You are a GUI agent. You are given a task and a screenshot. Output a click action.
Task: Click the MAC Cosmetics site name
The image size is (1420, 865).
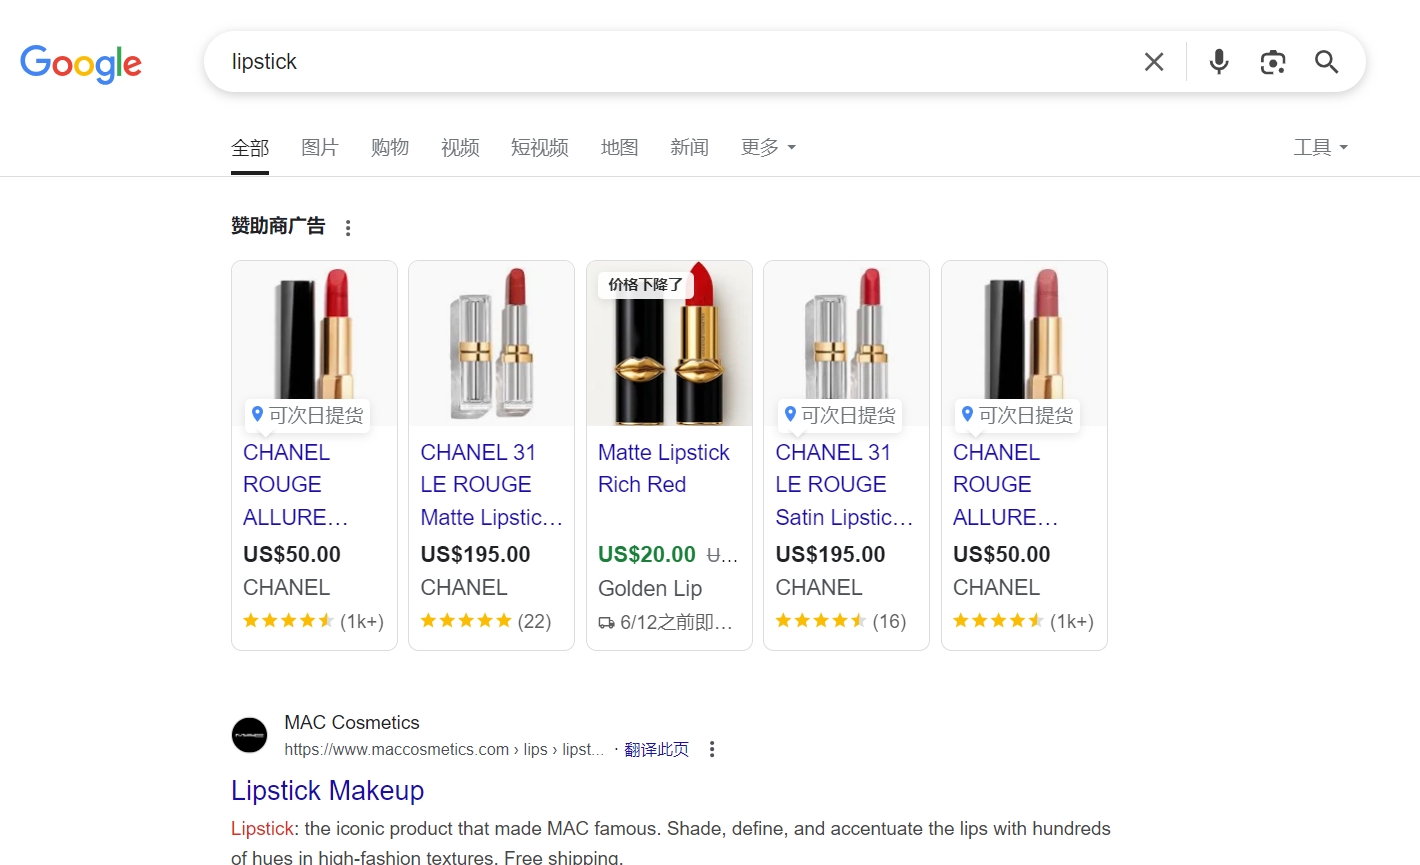click(352, 723)
